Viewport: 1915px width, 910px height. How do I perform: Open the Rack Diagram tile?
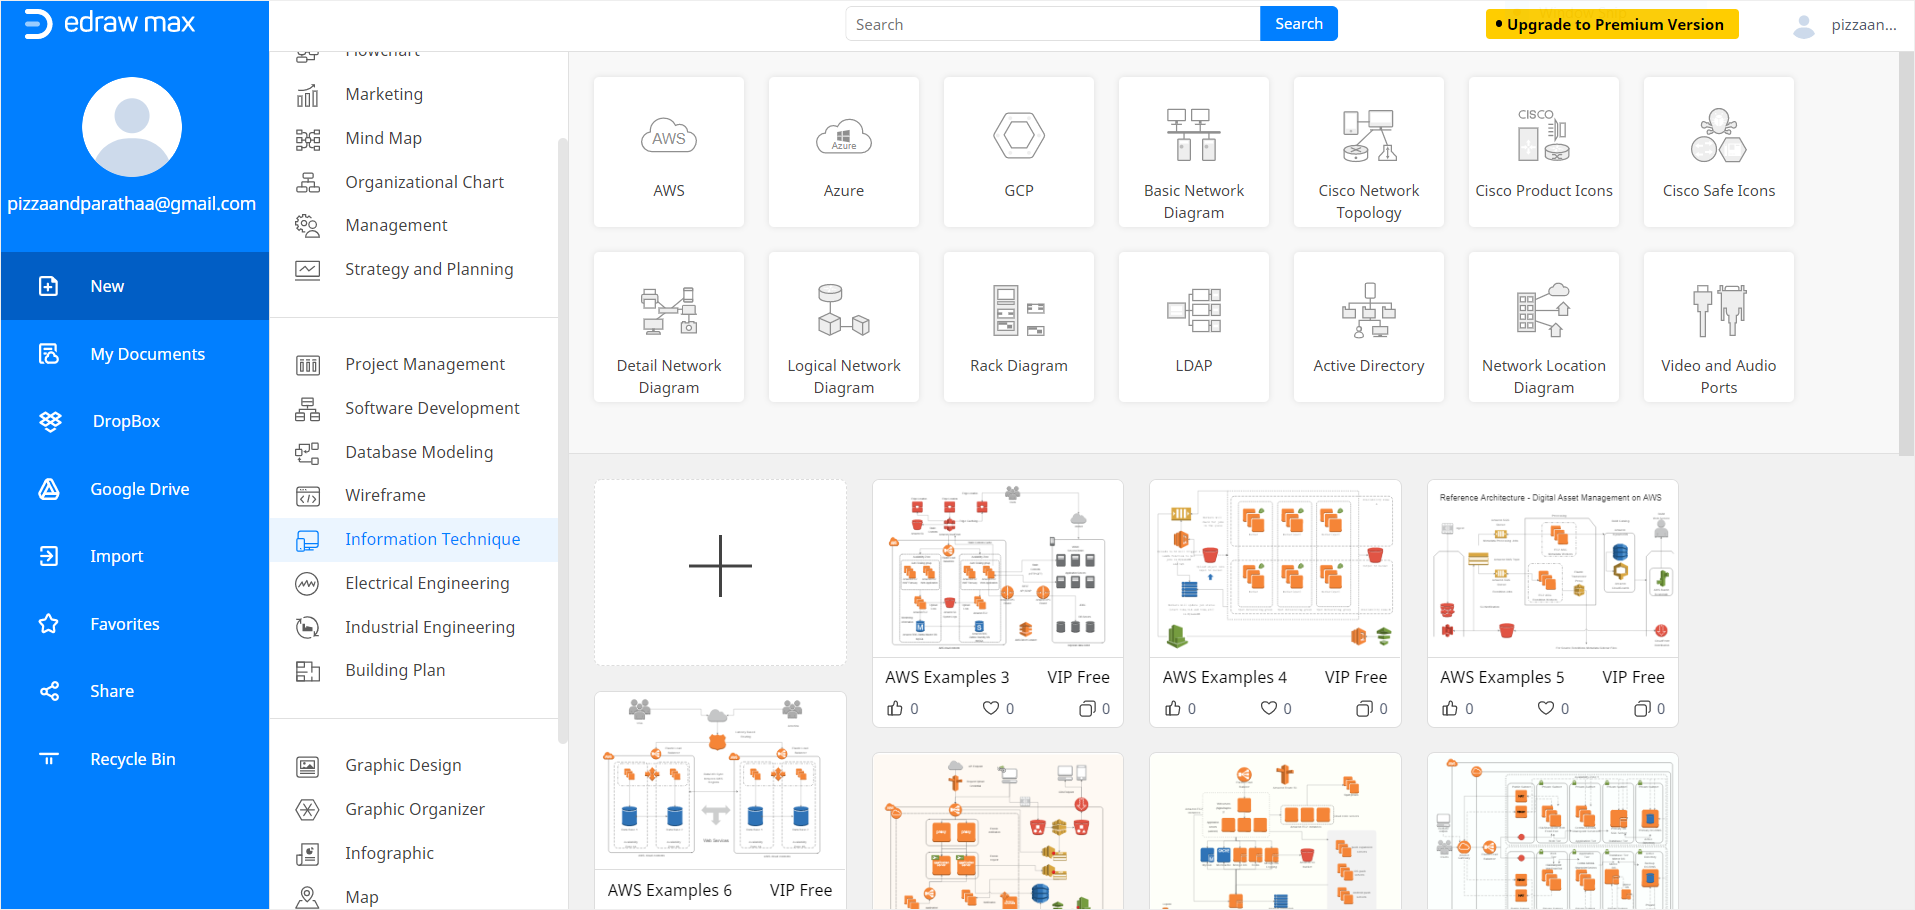point(1018,327)
